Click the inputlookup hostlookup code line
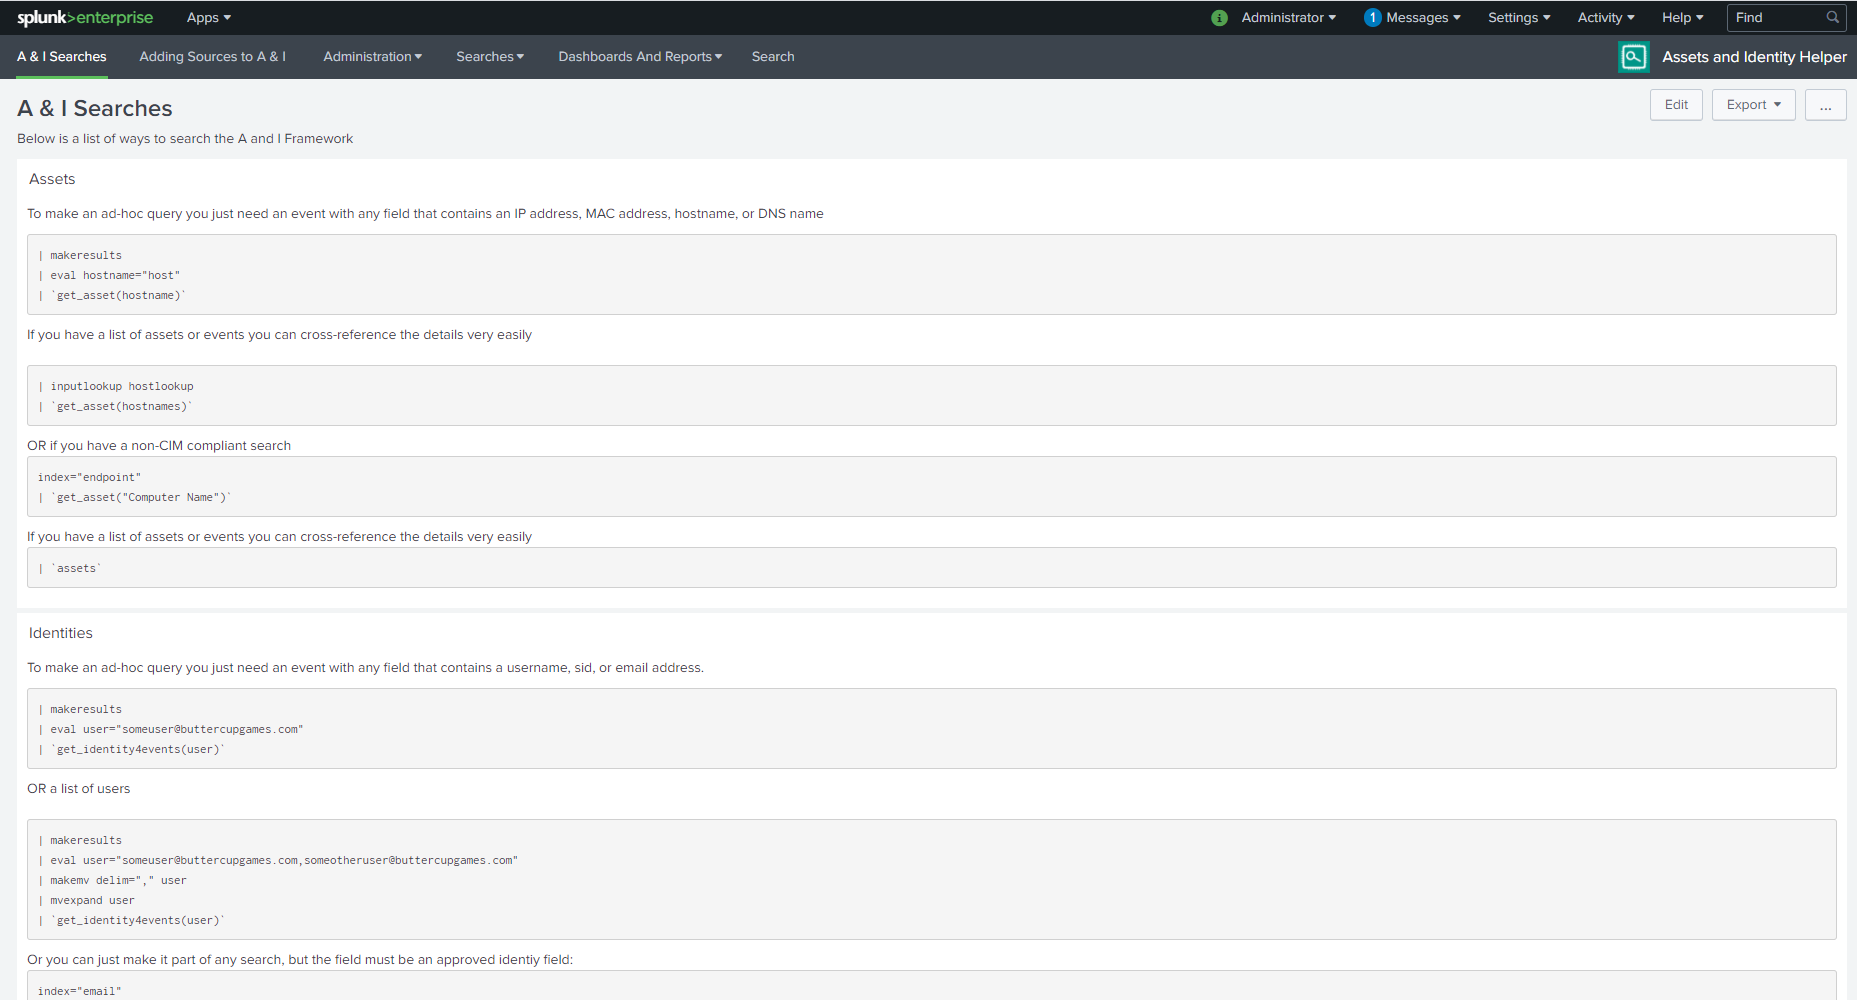Image resolution: width=1857 pixels, height=1000 pixels. tap(116, 387)
